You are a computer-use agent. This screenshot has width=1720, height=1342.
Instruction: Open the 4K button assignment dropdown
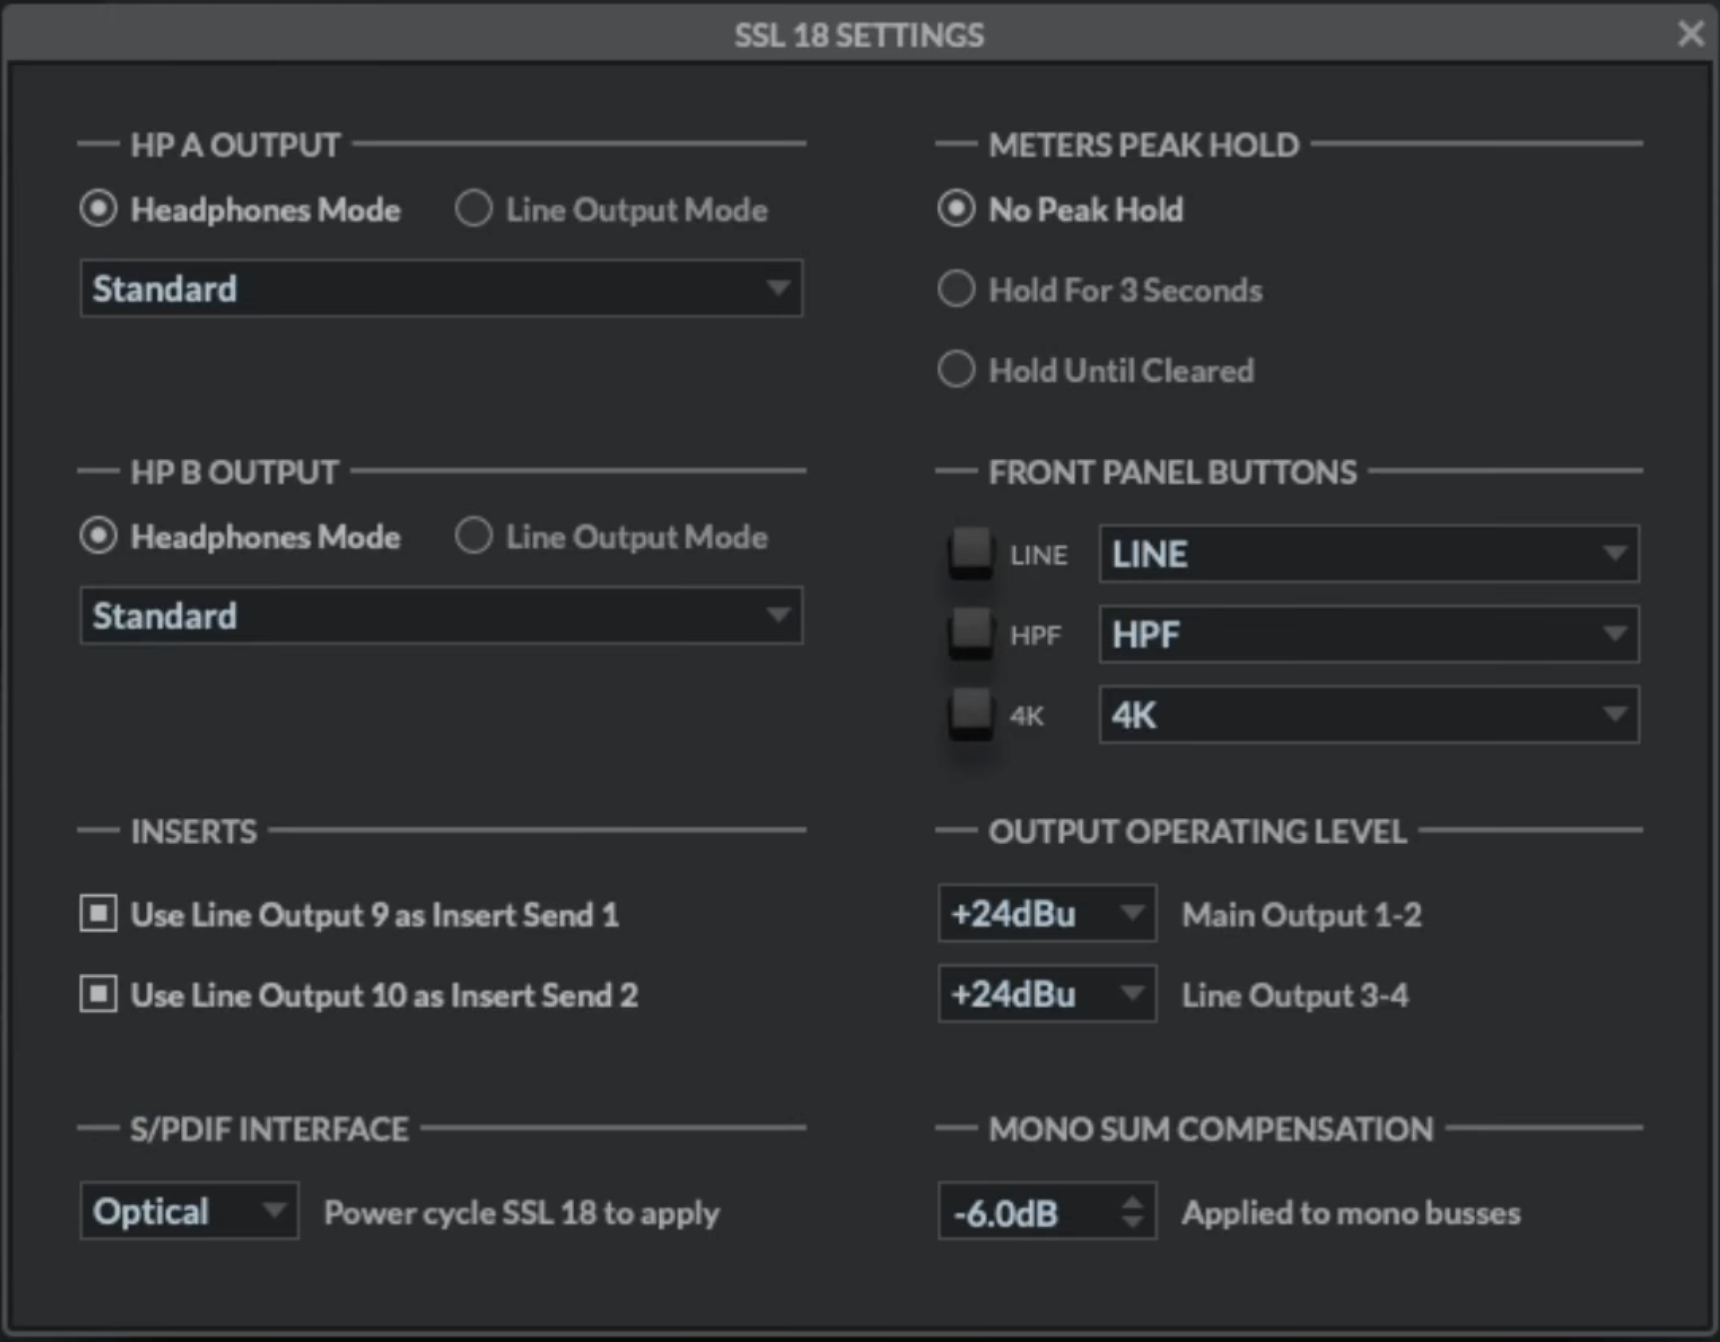point(1369,715)
